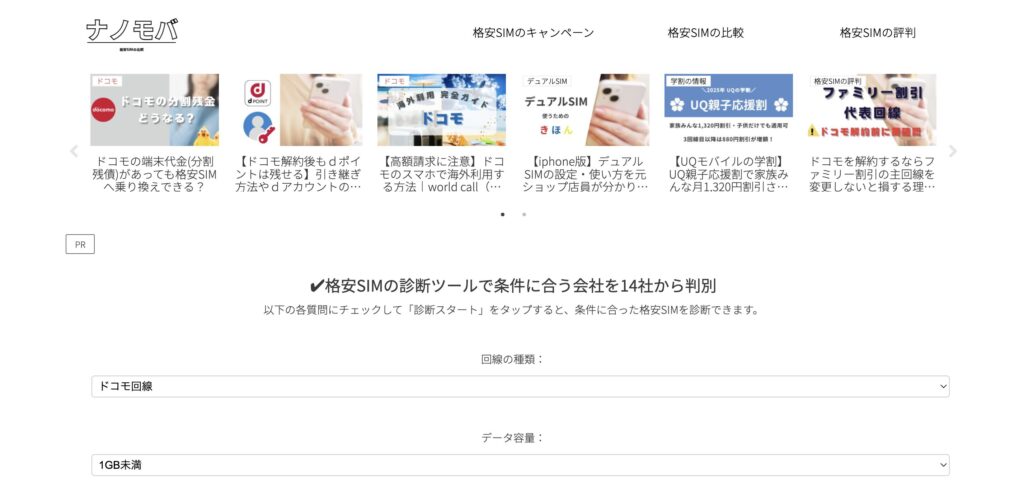Open the データ容量 dropdown showing 1GB未満
The height and width of the screenshot is (495, 1024).
pos(520,465)
